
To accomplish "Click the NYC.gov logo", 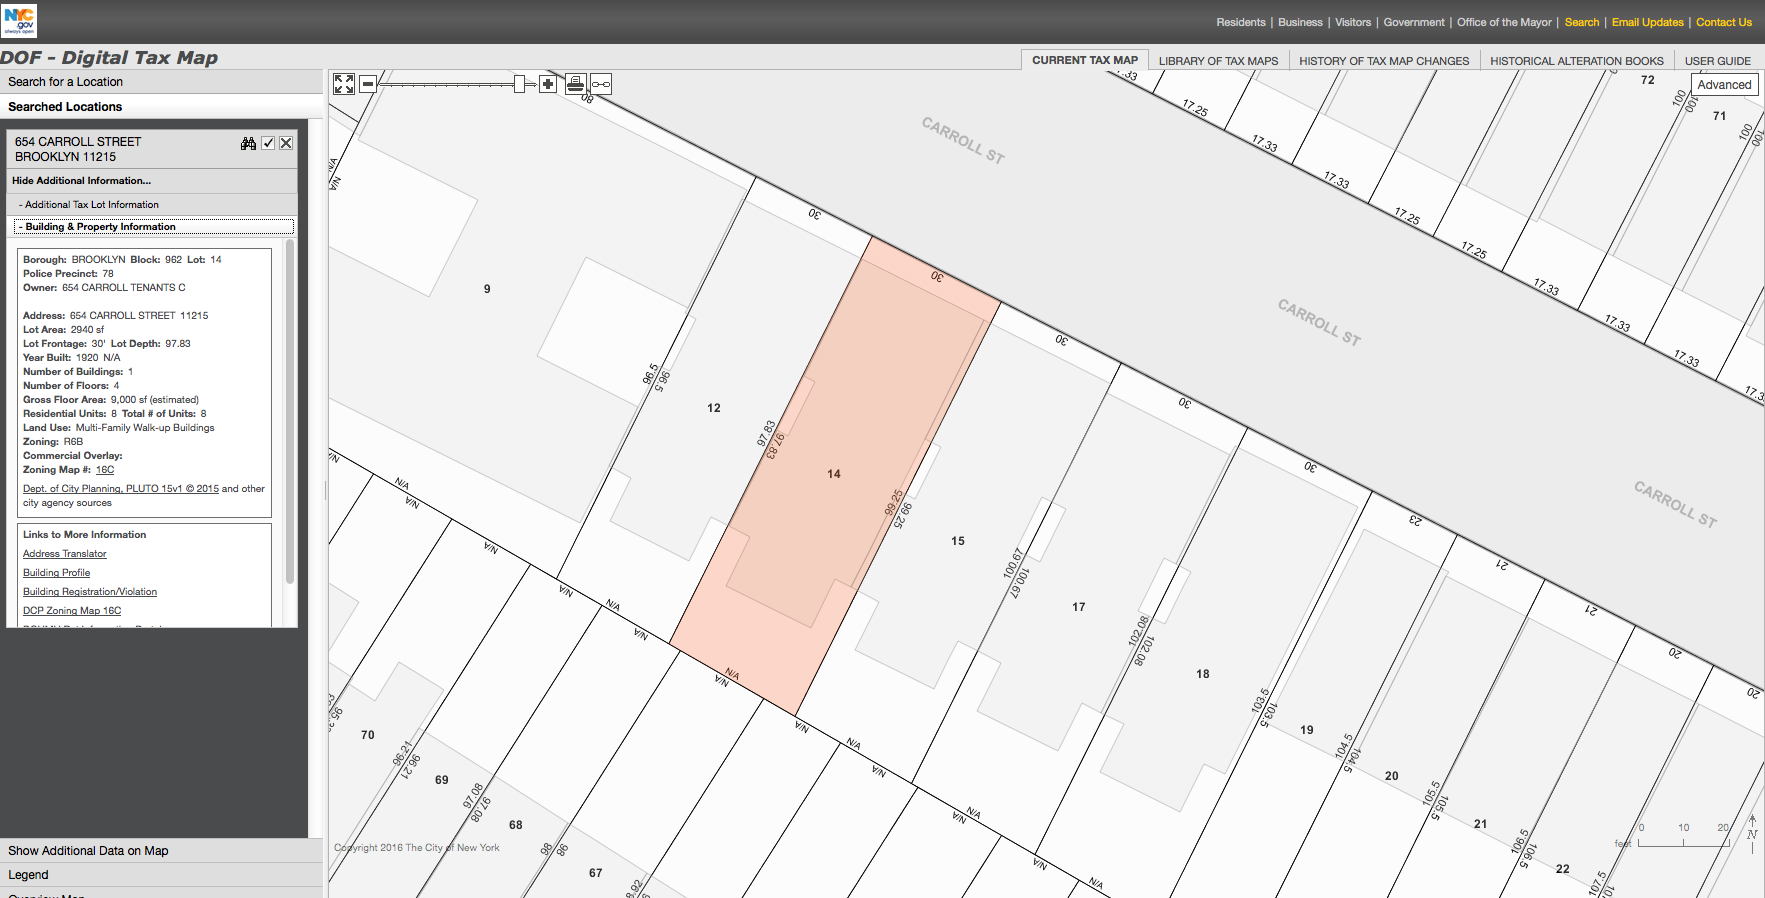I will (19, 20).
